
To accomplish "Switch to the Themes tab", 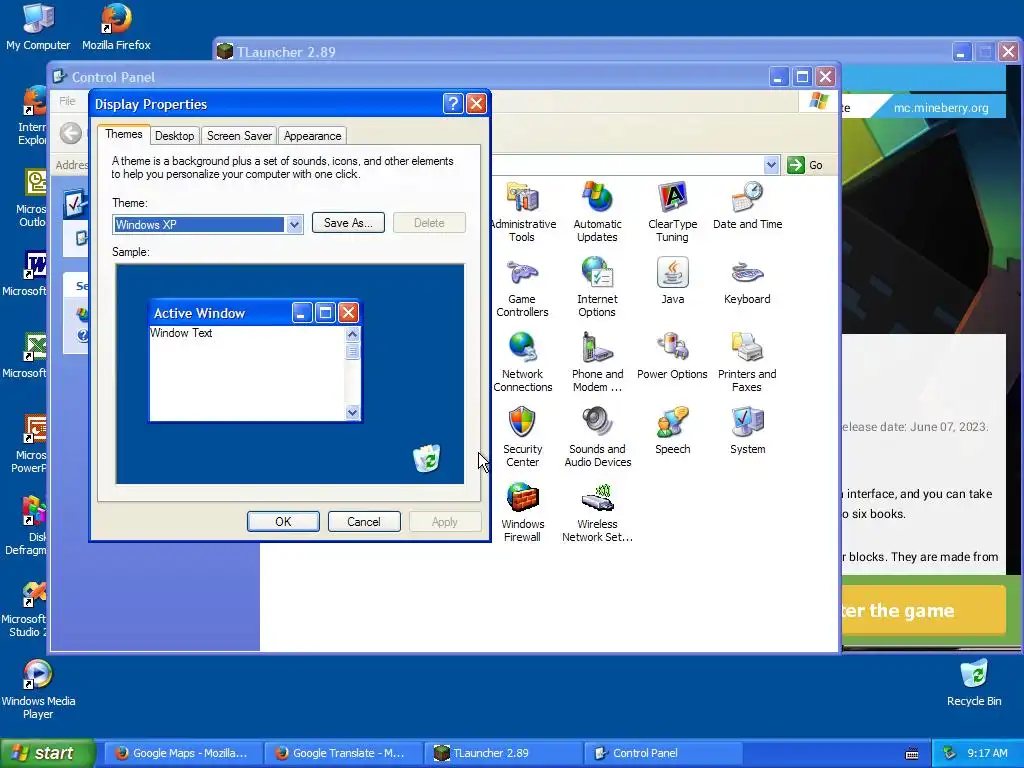I will point(123,134).
